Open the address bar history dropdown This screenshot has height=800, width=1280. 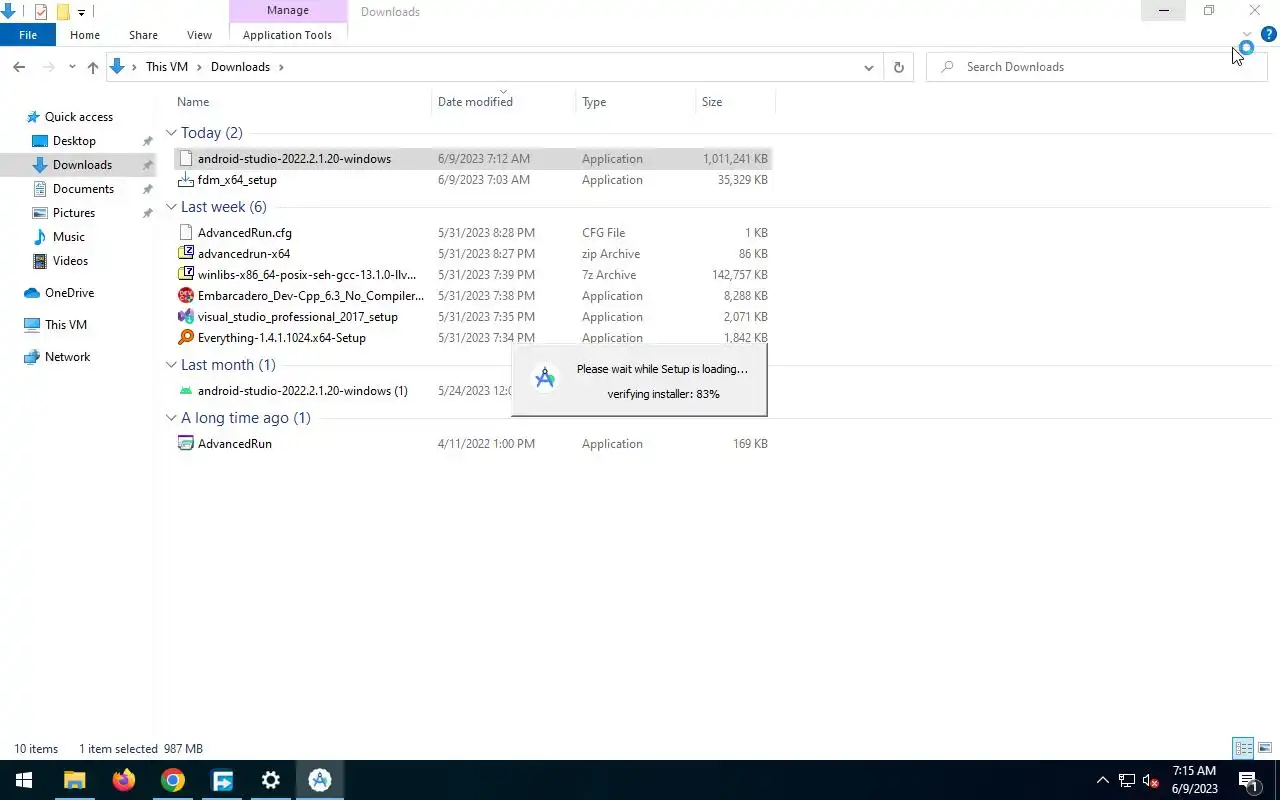point(868,67)
